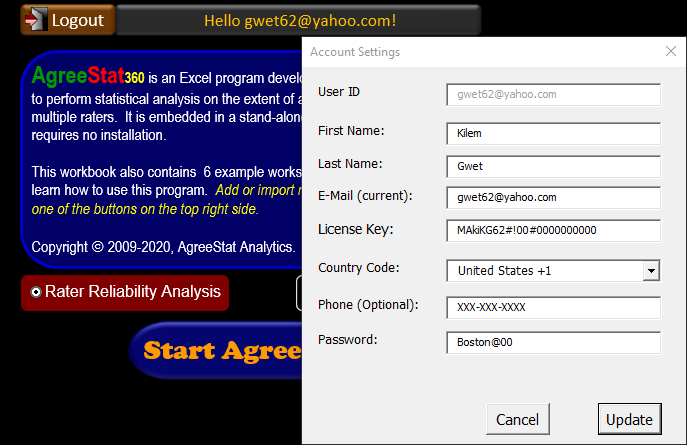Expand the Country Code dropdown arrow
Screen dimensions: 687x445
pos(652,271)
